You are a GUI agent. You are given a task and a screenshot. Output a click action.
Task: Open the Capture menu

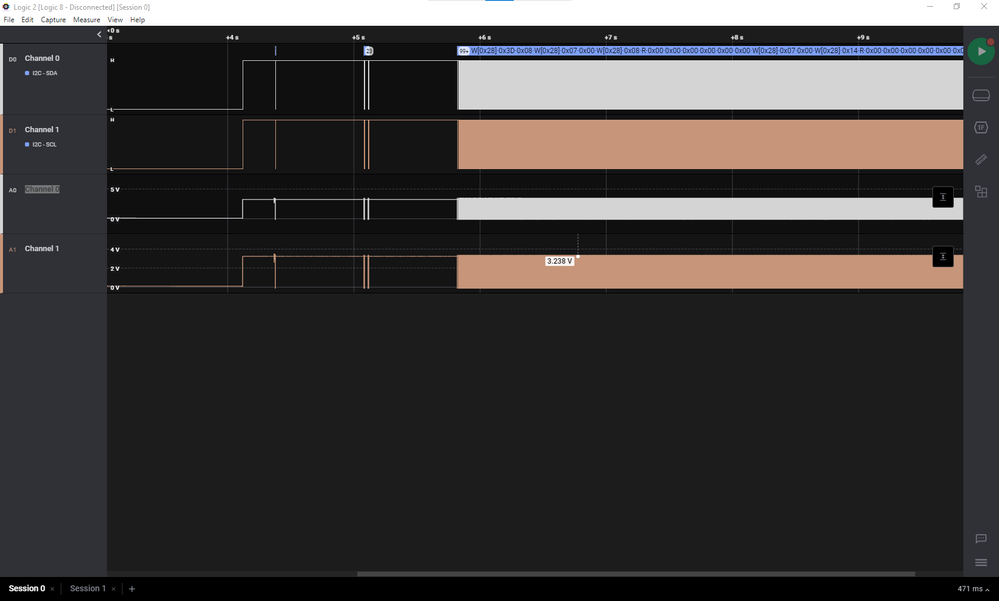tap(54, 20)
